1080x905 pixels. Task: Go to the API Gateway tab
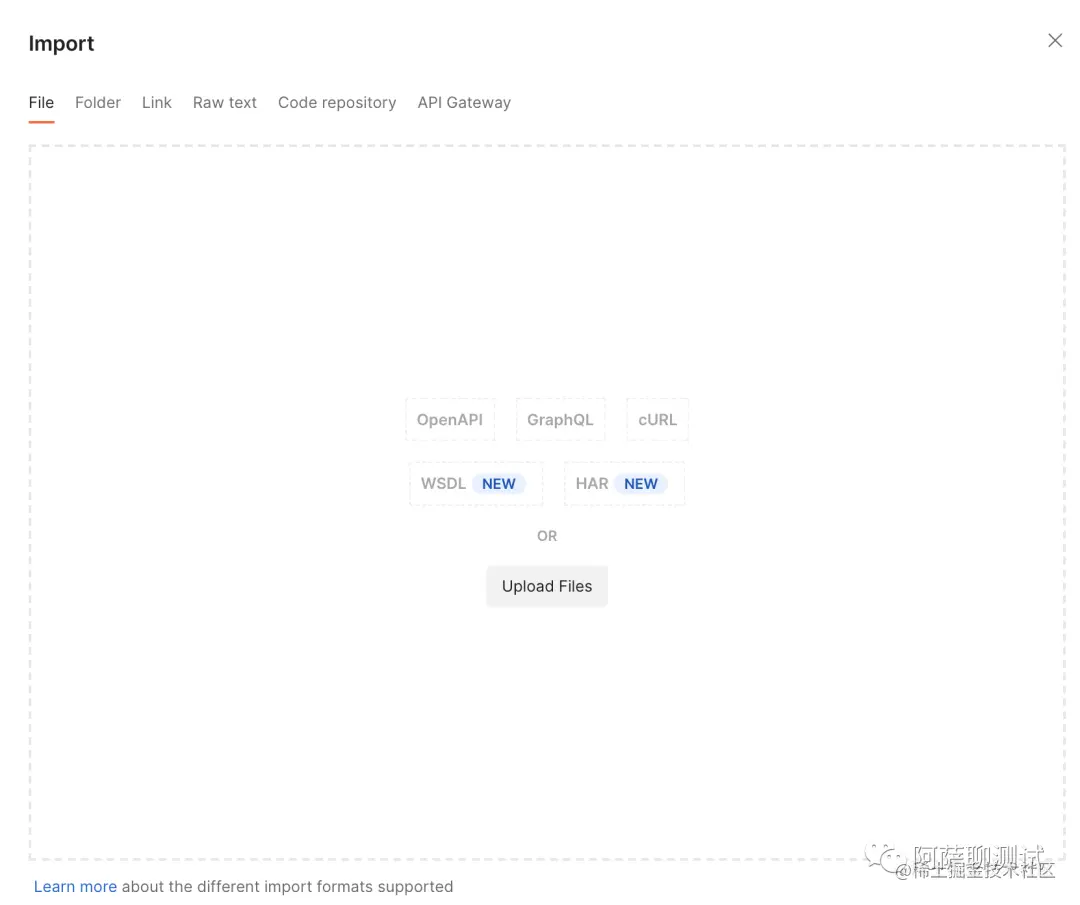pyautogui.click(x=464, y=103)
